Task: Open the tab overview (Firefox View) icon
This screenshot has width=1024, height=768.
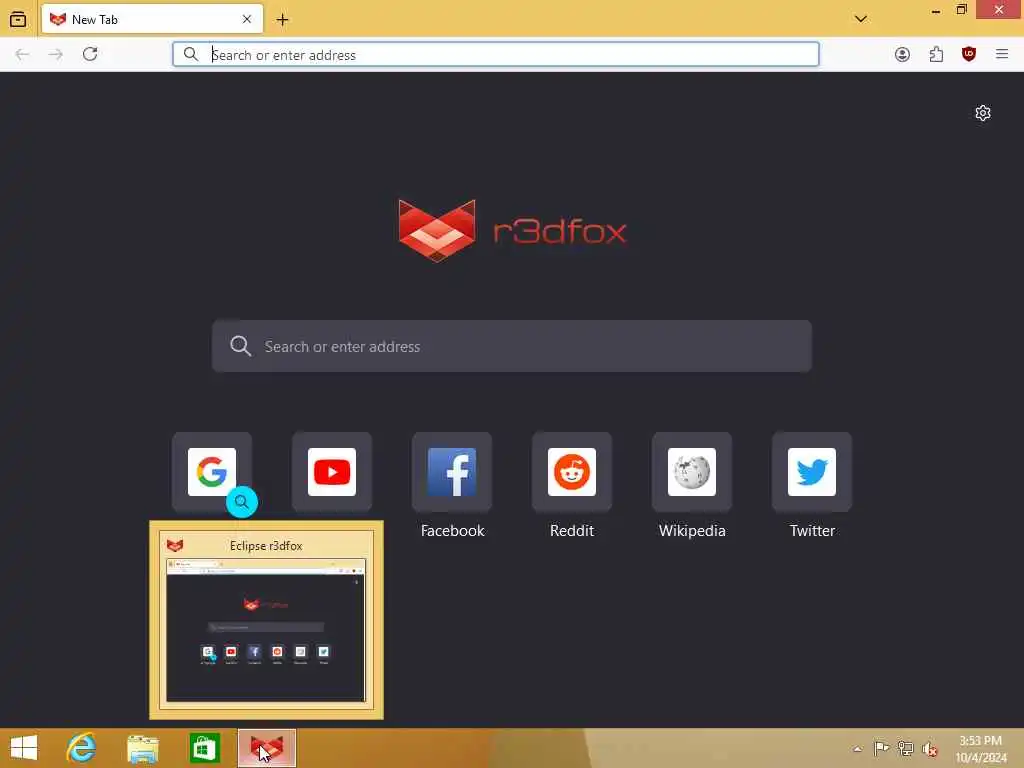Action: coord(18,19)
